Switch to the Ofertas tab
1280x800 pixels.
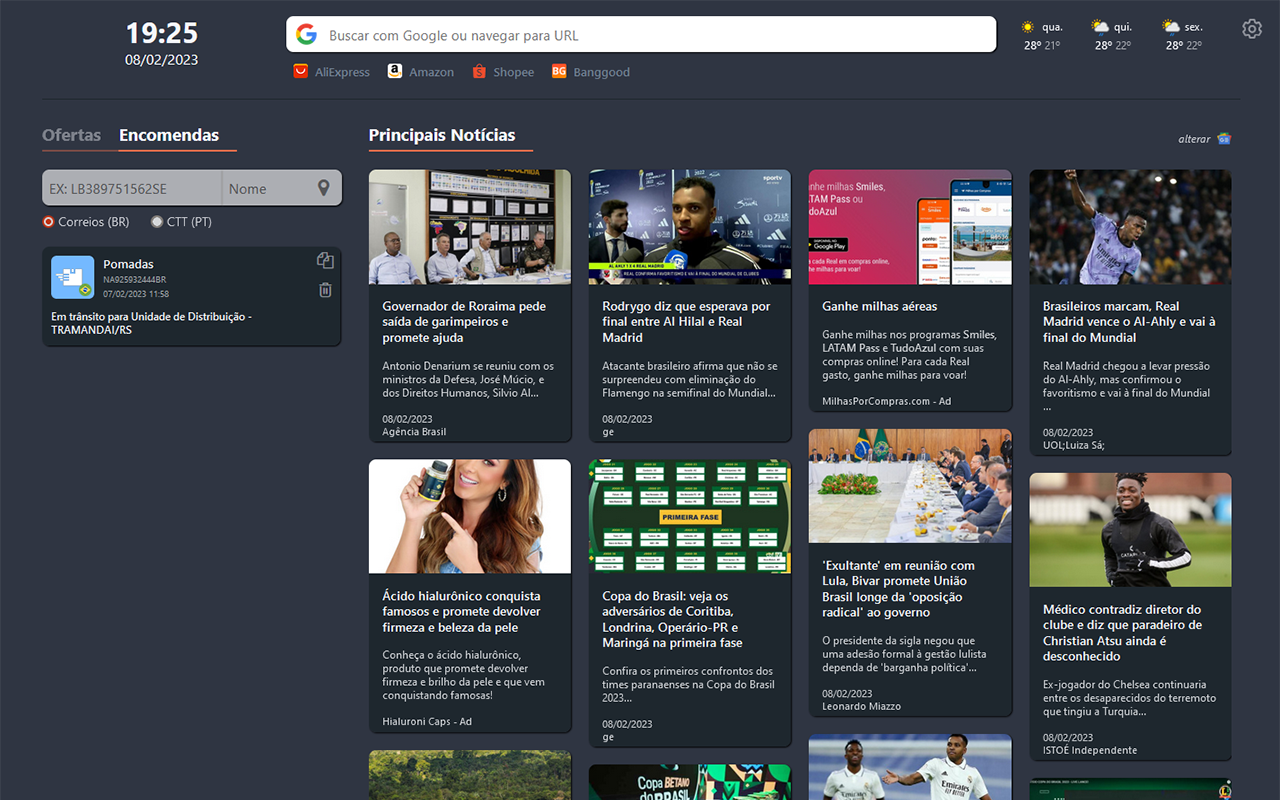point(71,134)
